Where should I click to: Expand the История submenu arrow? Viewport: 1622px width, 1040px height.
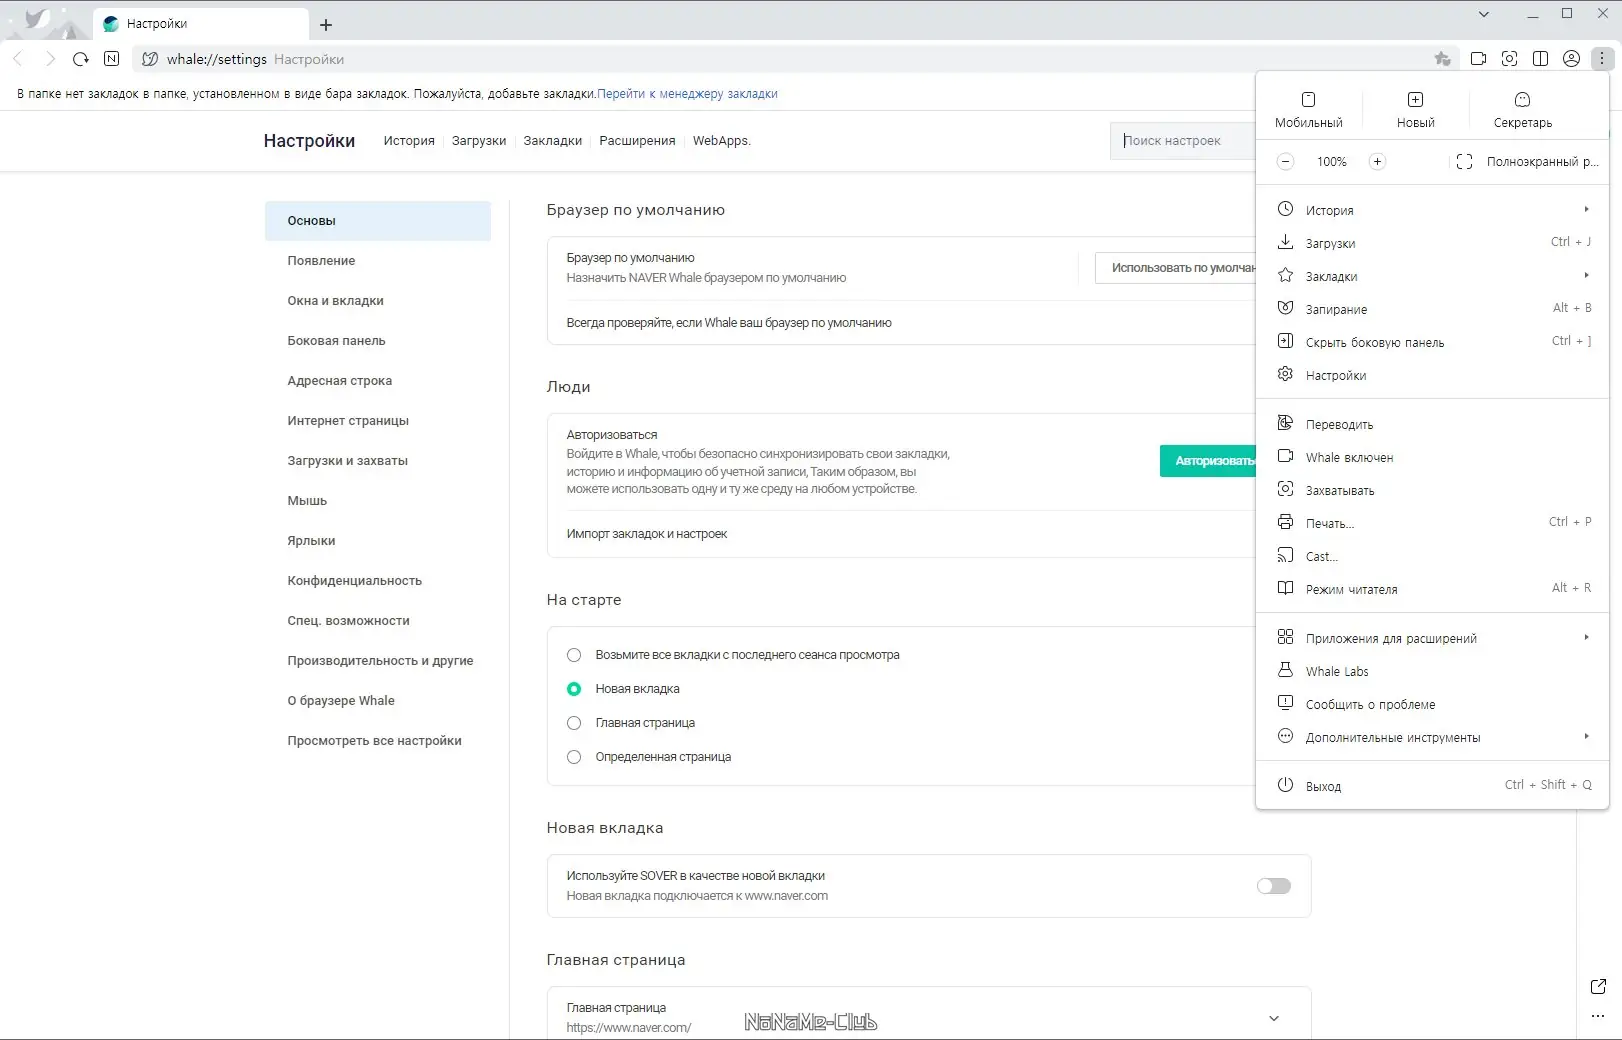1586,210
